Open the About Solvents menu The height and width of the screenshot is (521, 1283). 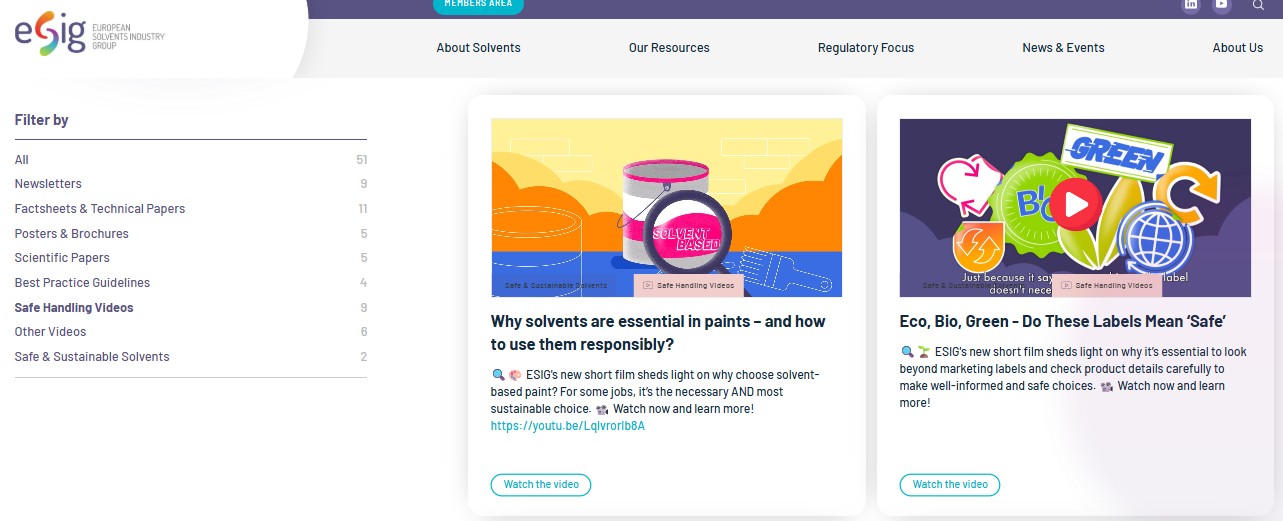tap(478, 48)
